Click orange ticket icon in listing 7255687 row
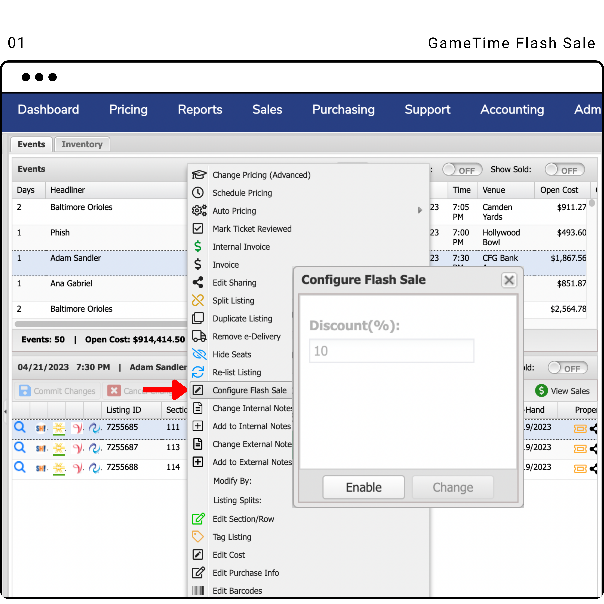This screenshot has width=604, height=604. click(580, 449)
